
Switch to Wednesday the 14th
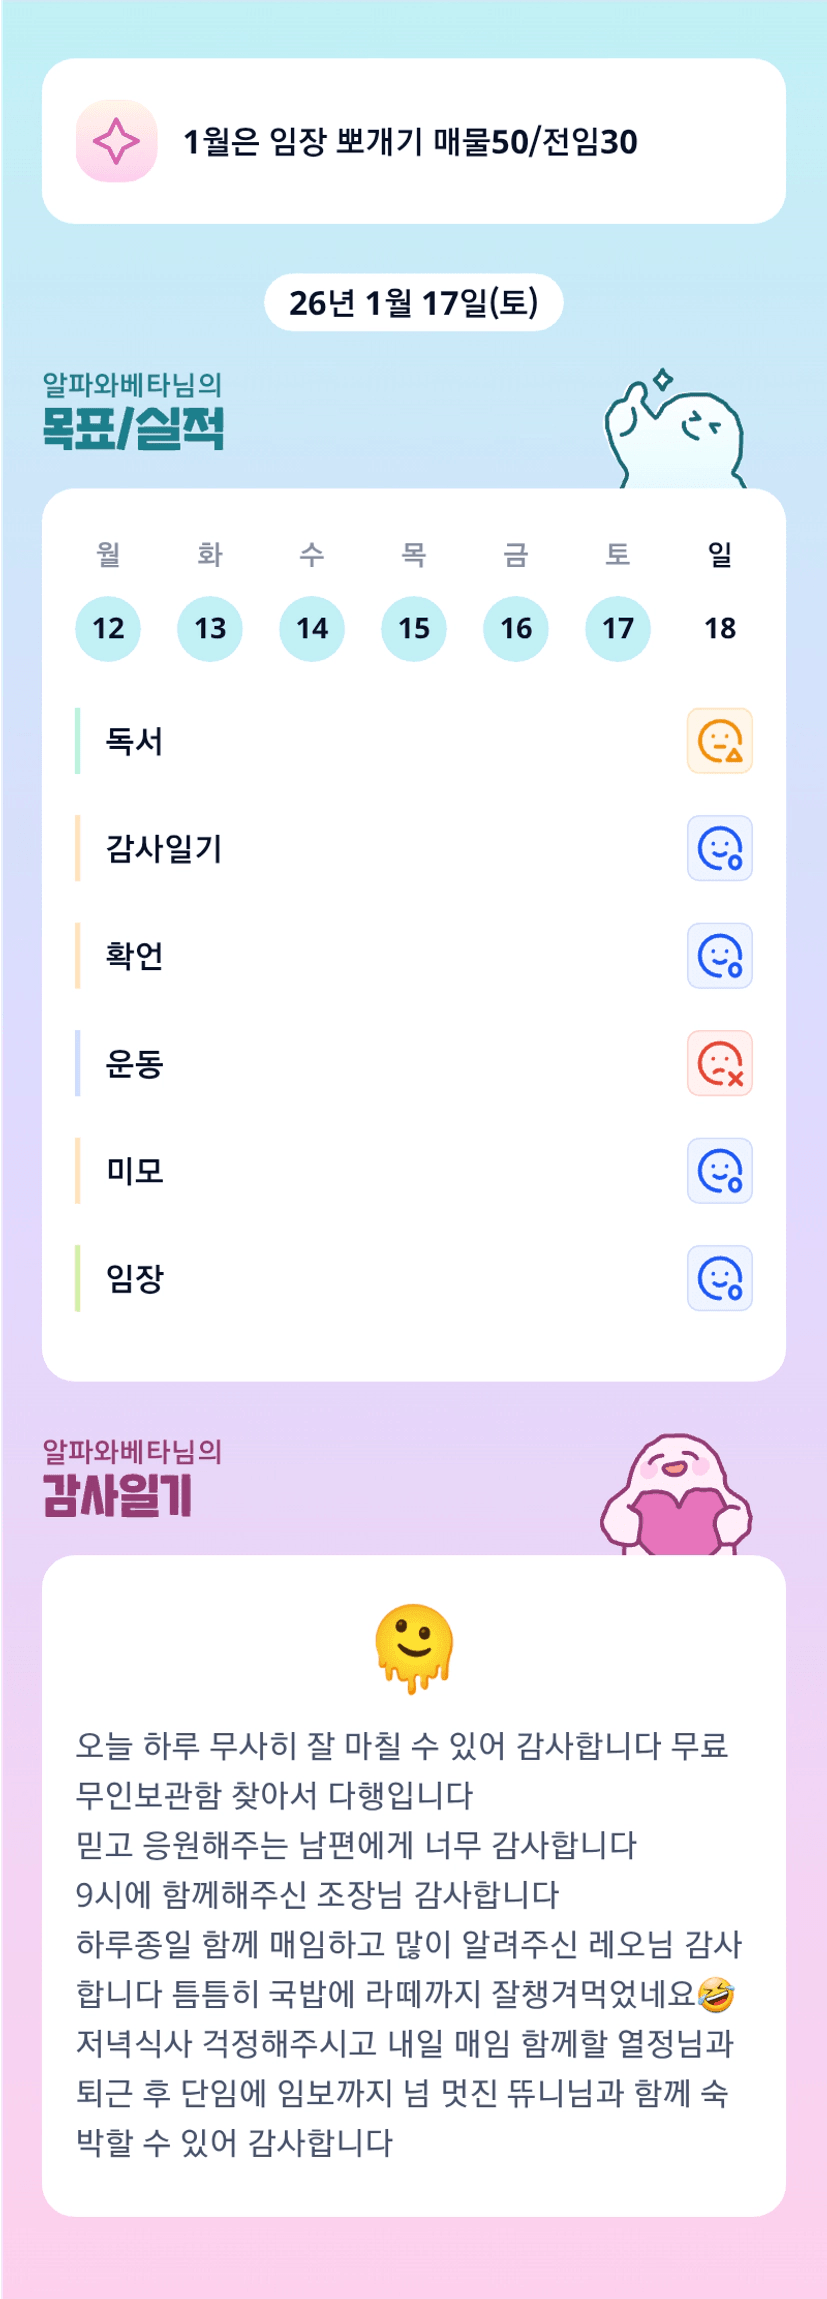(312, 629)
